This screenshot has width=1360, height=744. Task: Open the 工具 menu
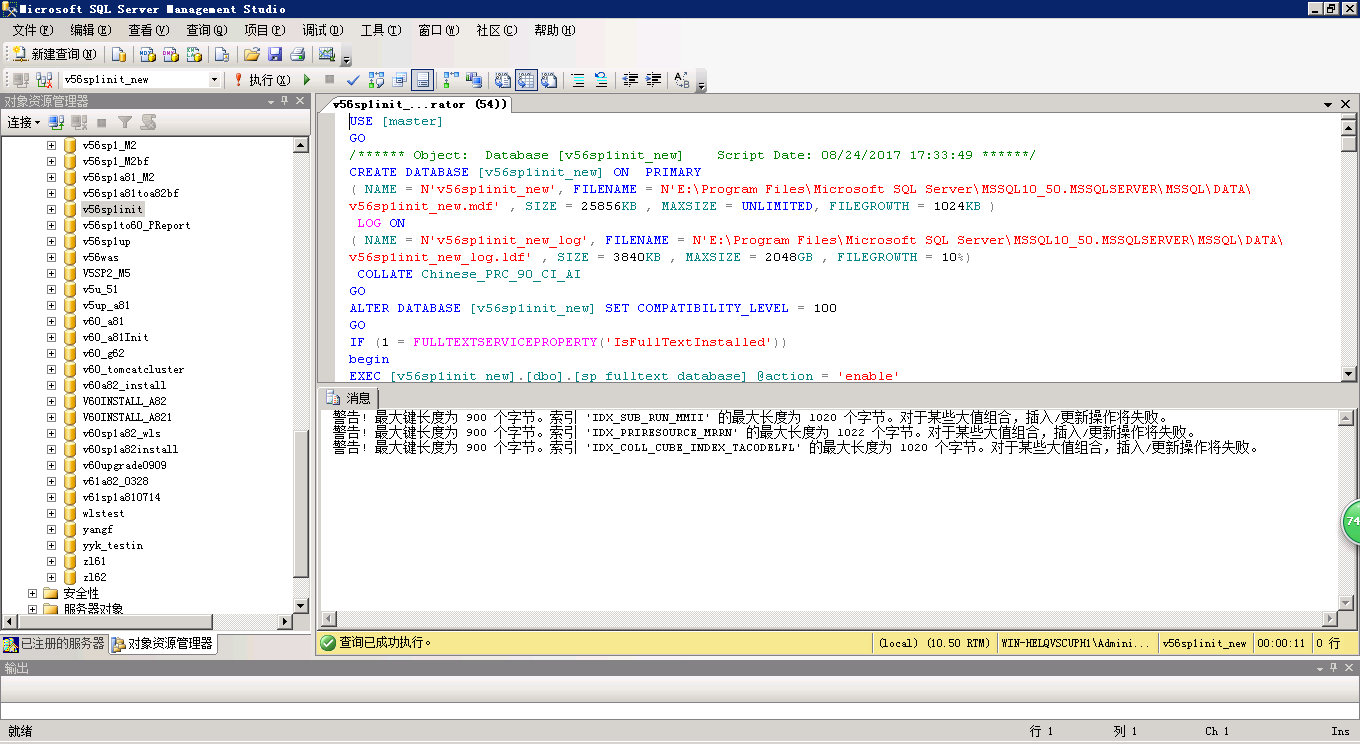click(x=377, y=30)
